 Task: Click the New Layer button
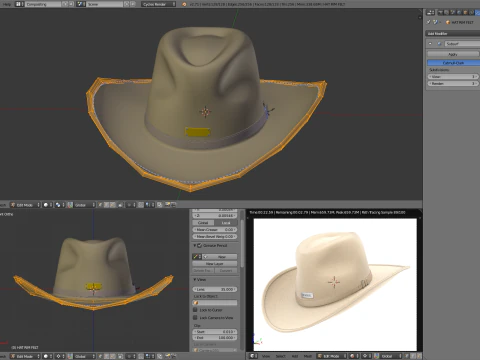(215, 264)
